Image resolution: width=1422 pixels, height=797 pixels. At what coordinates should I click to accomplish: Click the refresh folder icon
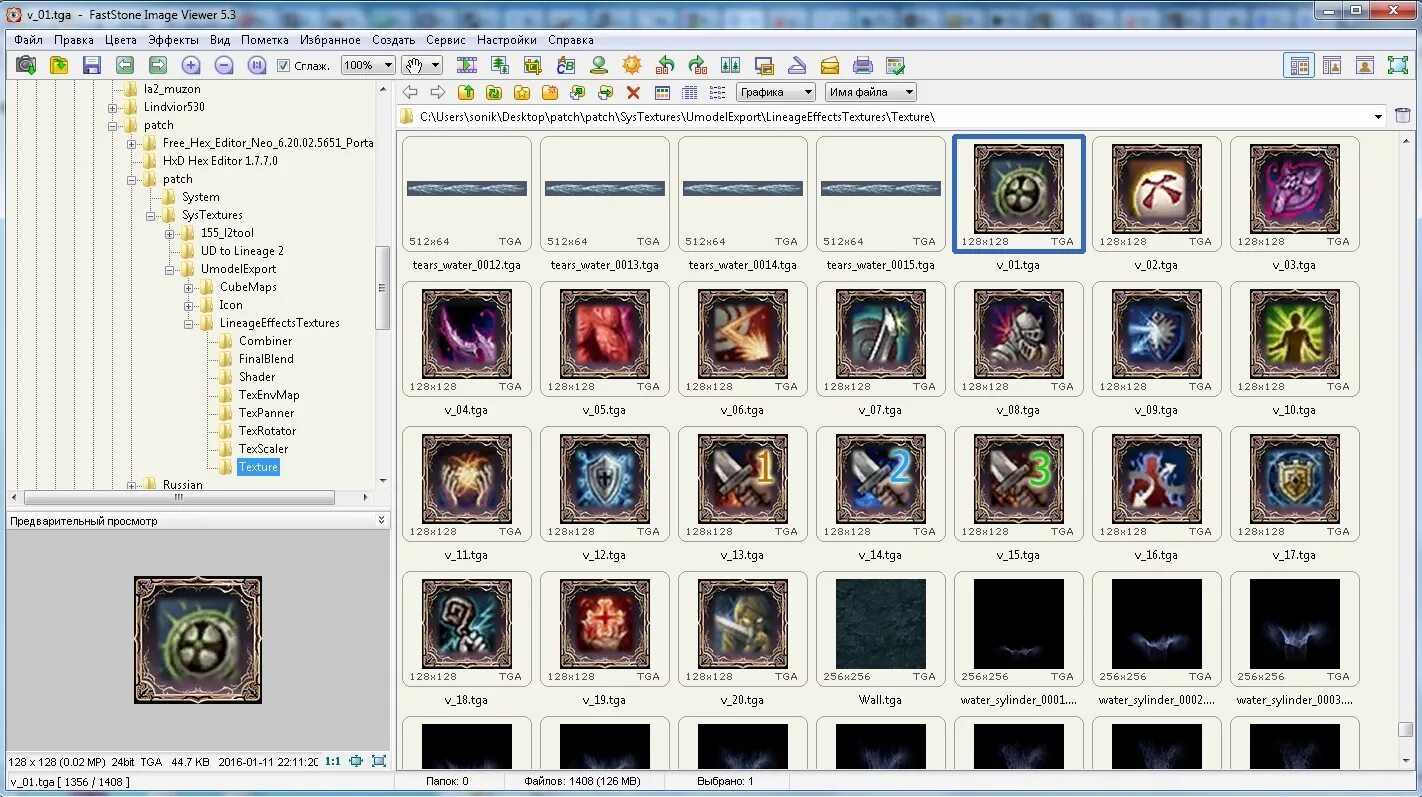494,92
